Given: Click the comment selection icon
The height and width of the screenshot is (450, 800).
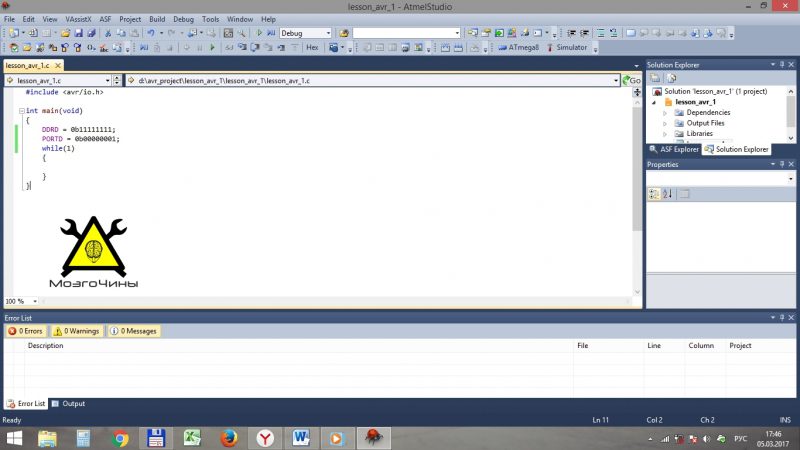Looking at the screenshot, I should pos(601,33).
